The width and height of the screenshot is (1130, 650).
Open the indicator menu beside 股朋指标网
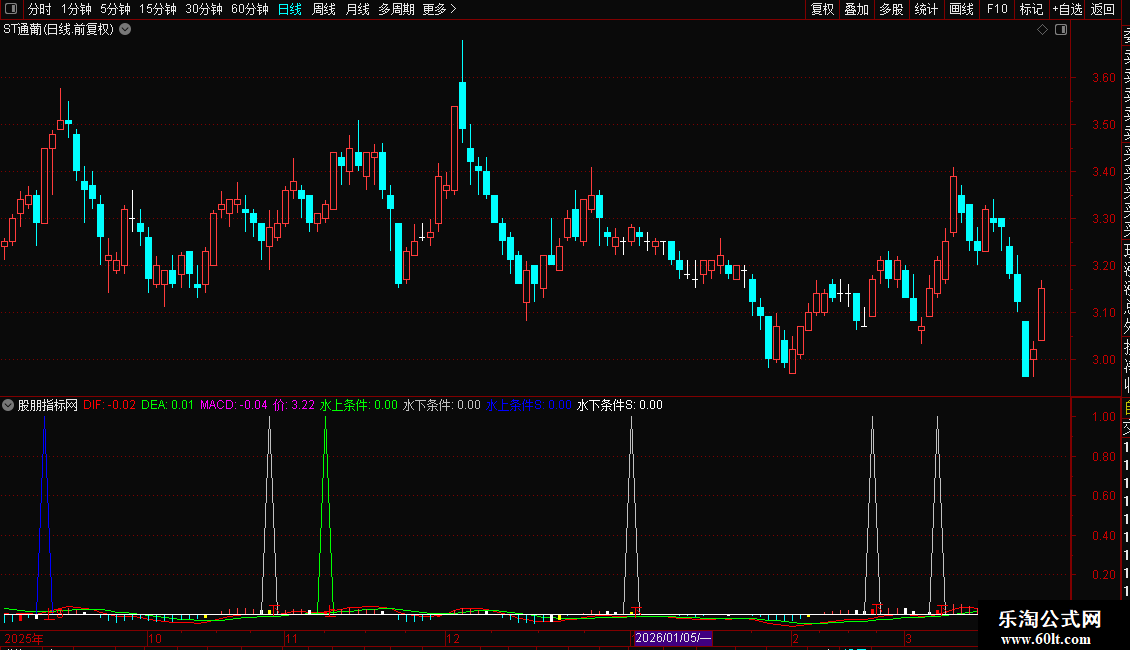pyautogui.click(x=8, y=405)
